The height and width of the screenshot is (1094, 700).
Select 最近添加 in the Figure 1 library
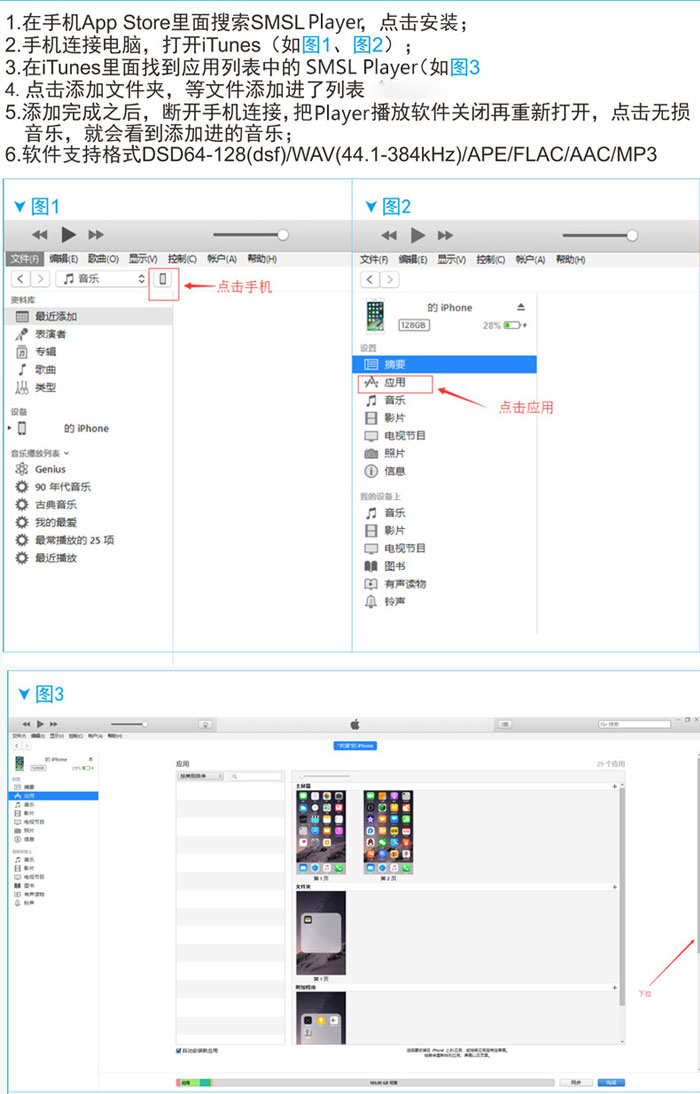89,317
